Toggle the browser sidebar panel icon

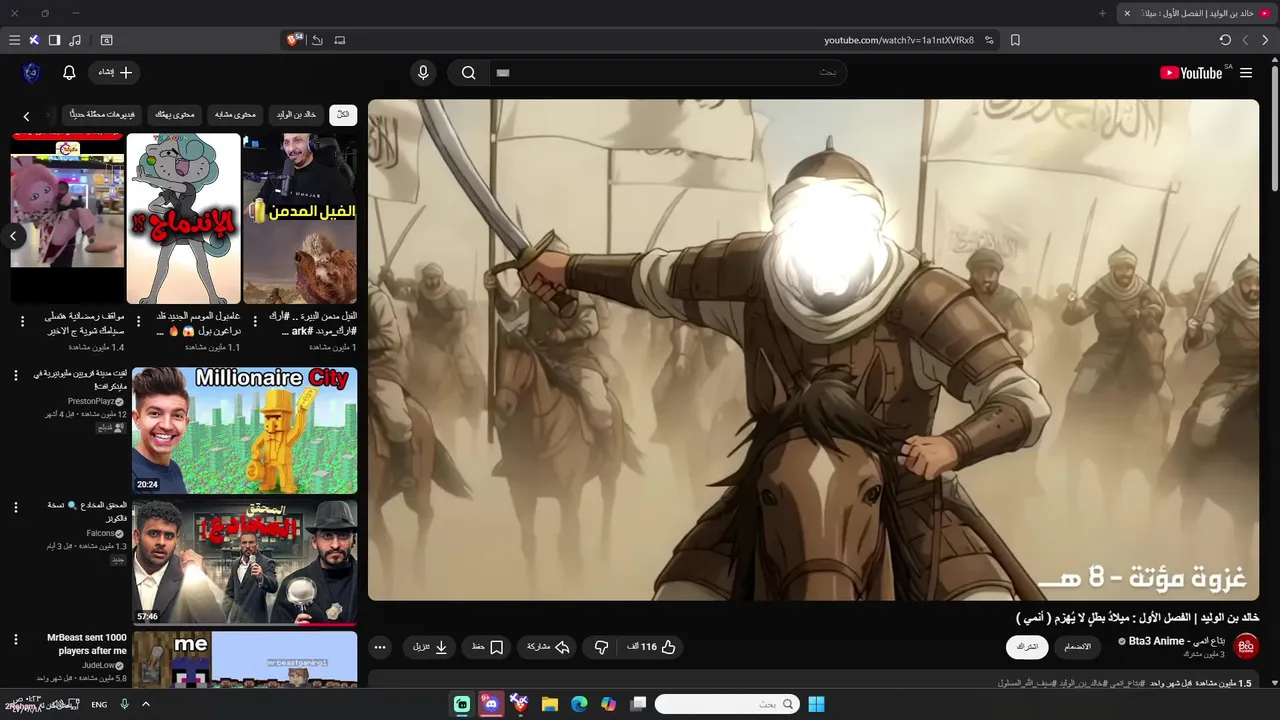pos(54,40)
